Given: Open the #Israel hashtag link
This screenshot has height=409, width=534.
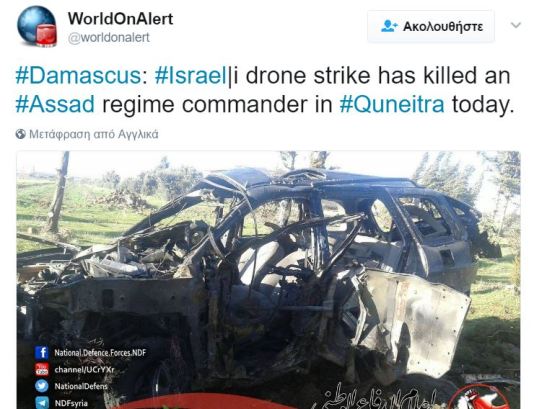Looking at the screenshot, I should [x=191, y=76].
